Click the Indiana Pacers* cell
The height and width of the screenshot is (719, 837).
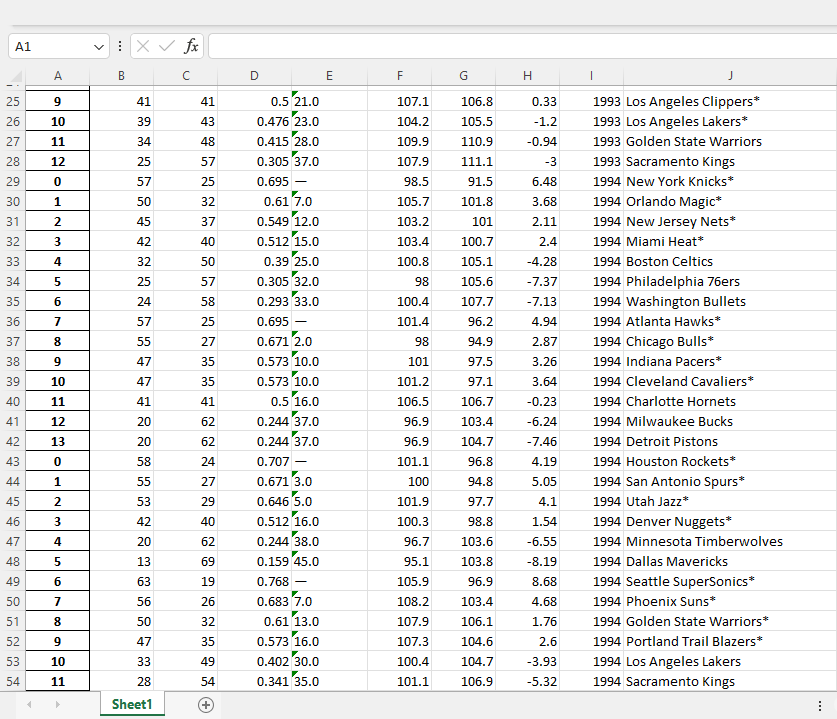click(730, 361)
